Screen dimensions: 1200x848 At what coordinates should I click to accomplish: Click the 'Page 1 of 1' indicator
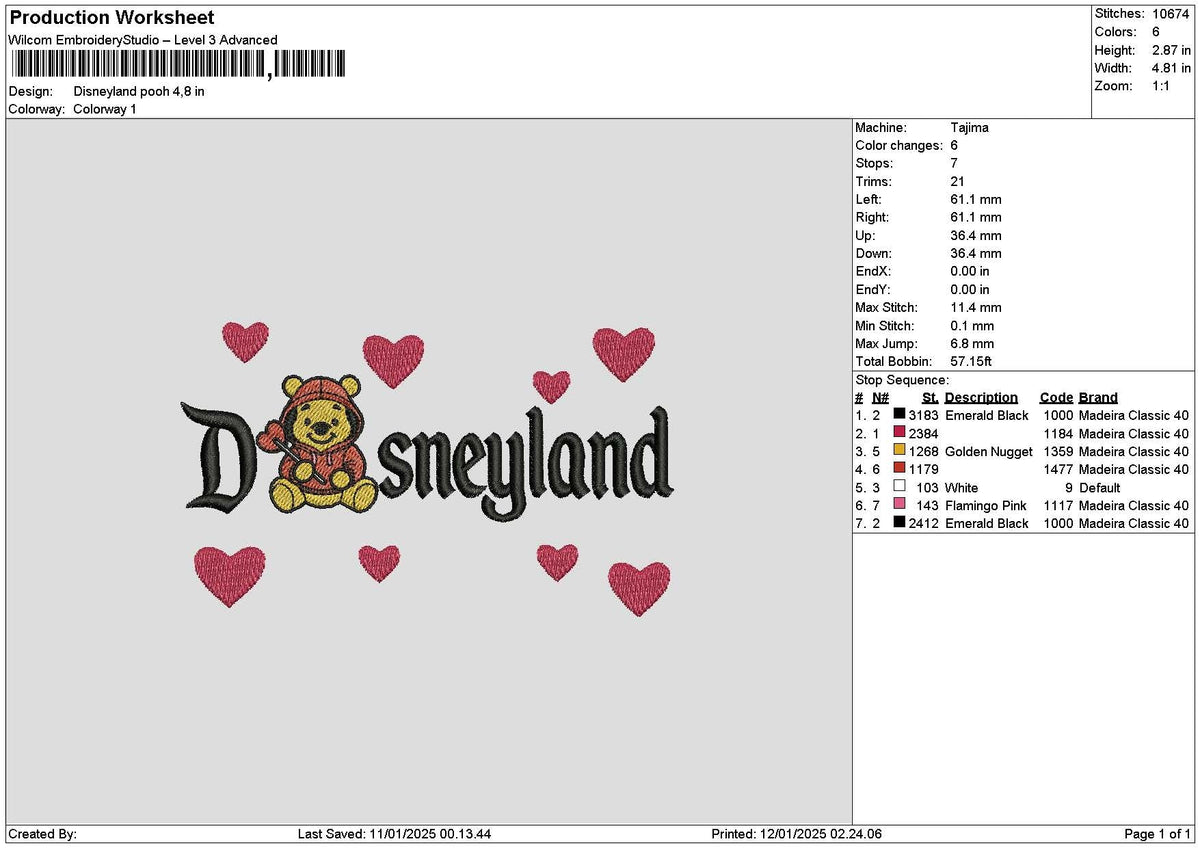tap(1158, 834)
